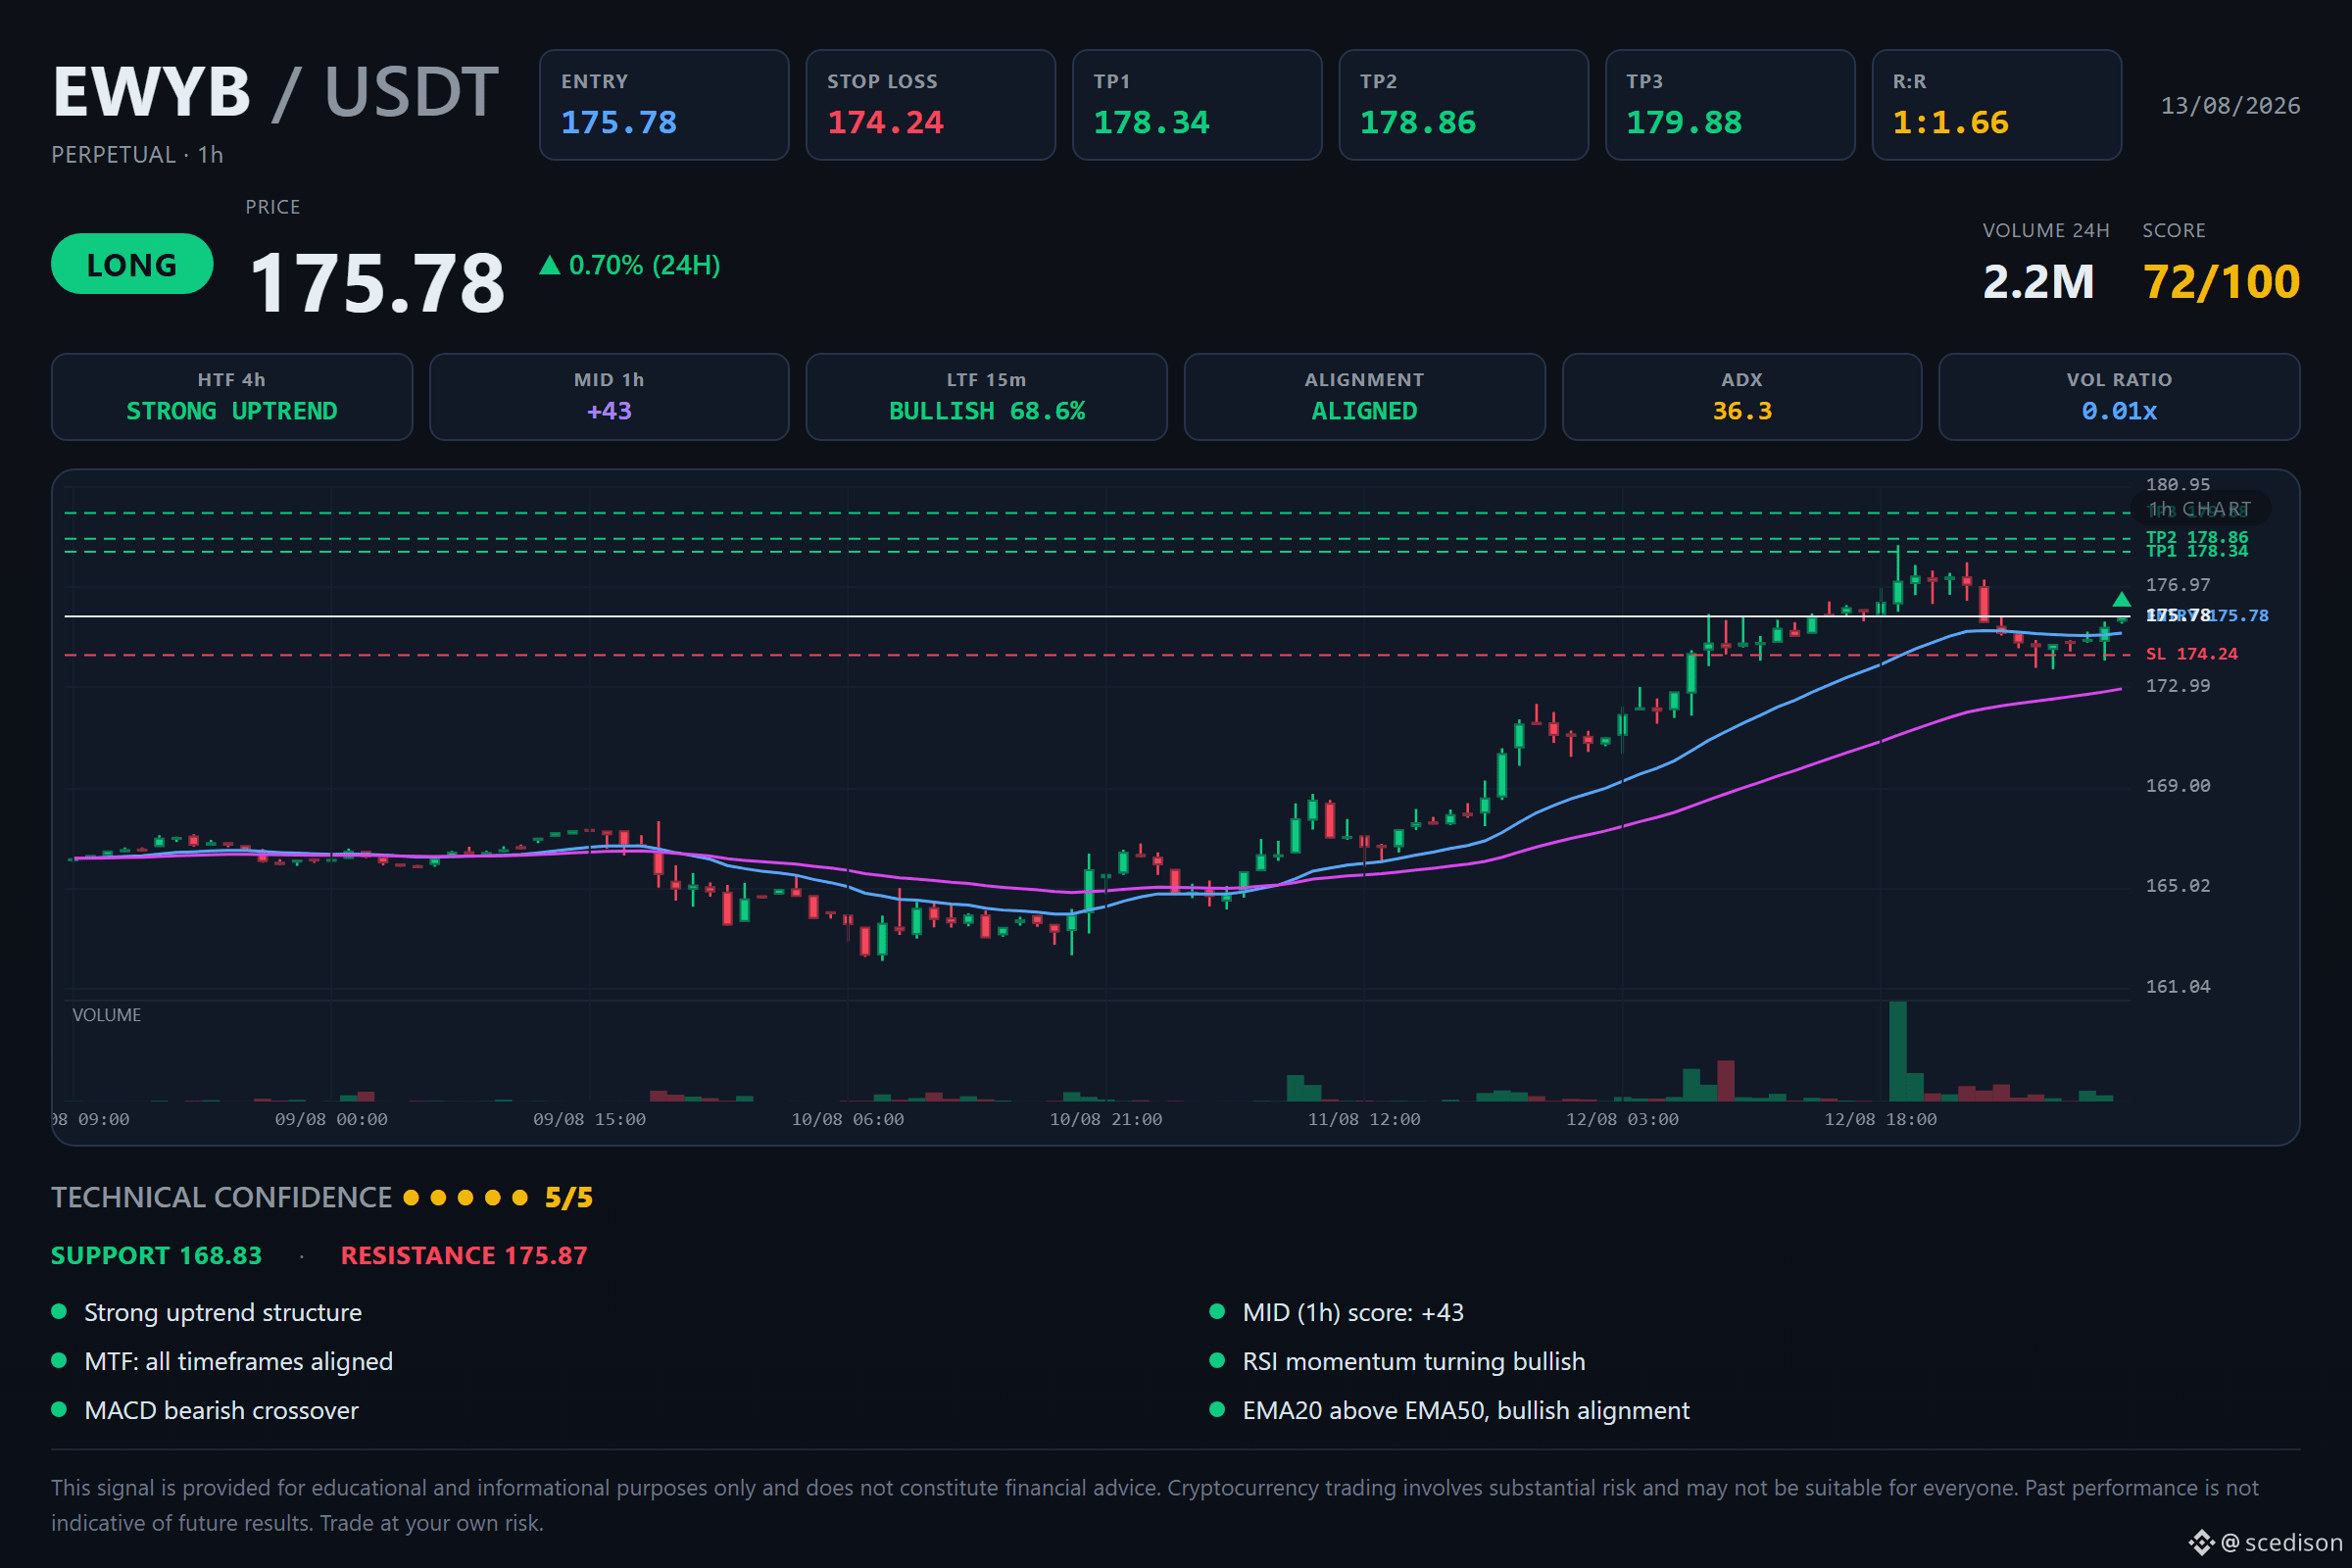This screenshot has width=2352, height=1568.
Task: Click the TP1 178.34 chart label
Action: coord(2197,551)
